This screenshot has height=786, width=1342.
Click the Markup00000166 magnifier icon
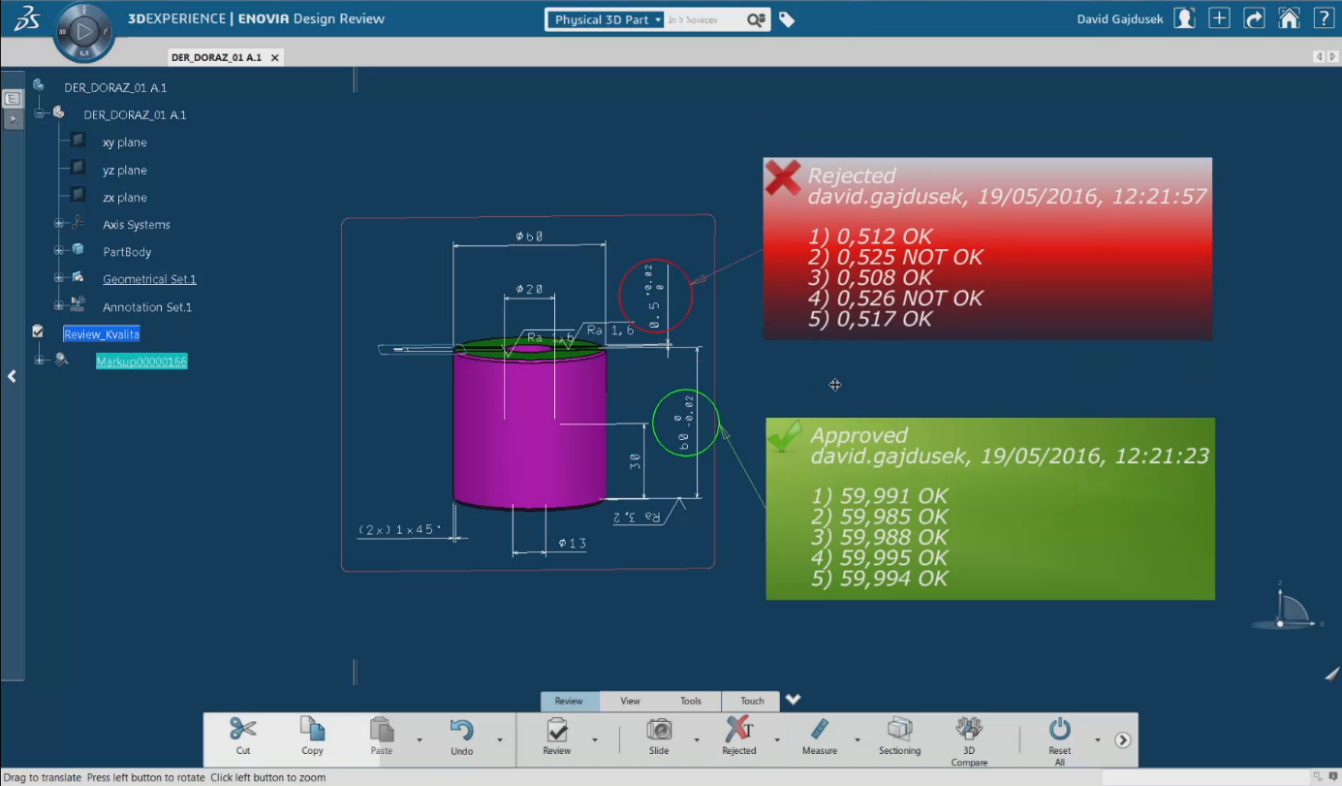point(62,360)
